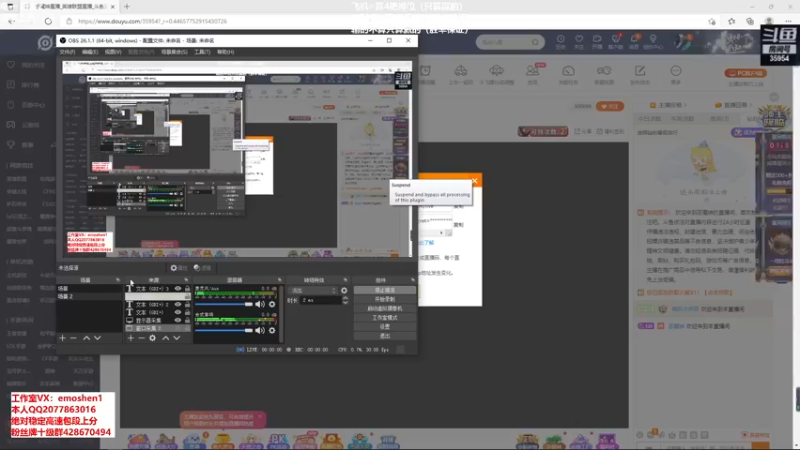
Task: Expand the 主播投稿 section arrow
Action: (685, 105)
